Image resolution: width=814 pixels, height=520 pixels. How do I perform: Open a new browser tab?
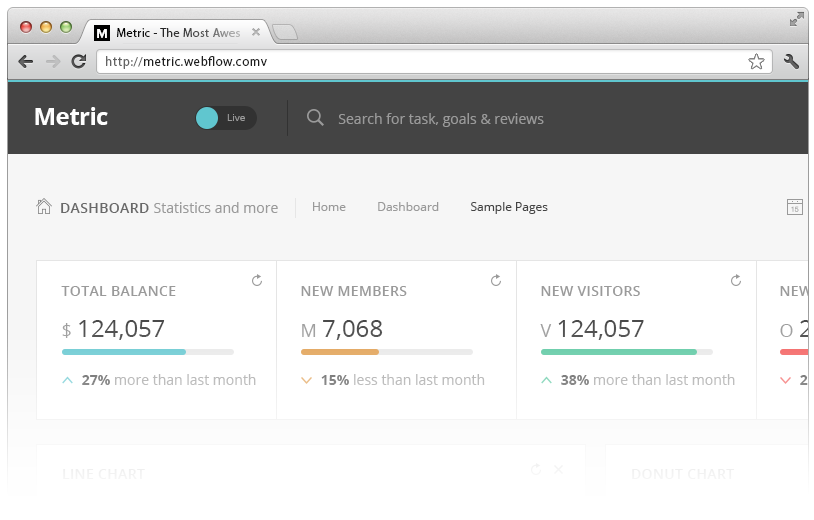[285, 33]
